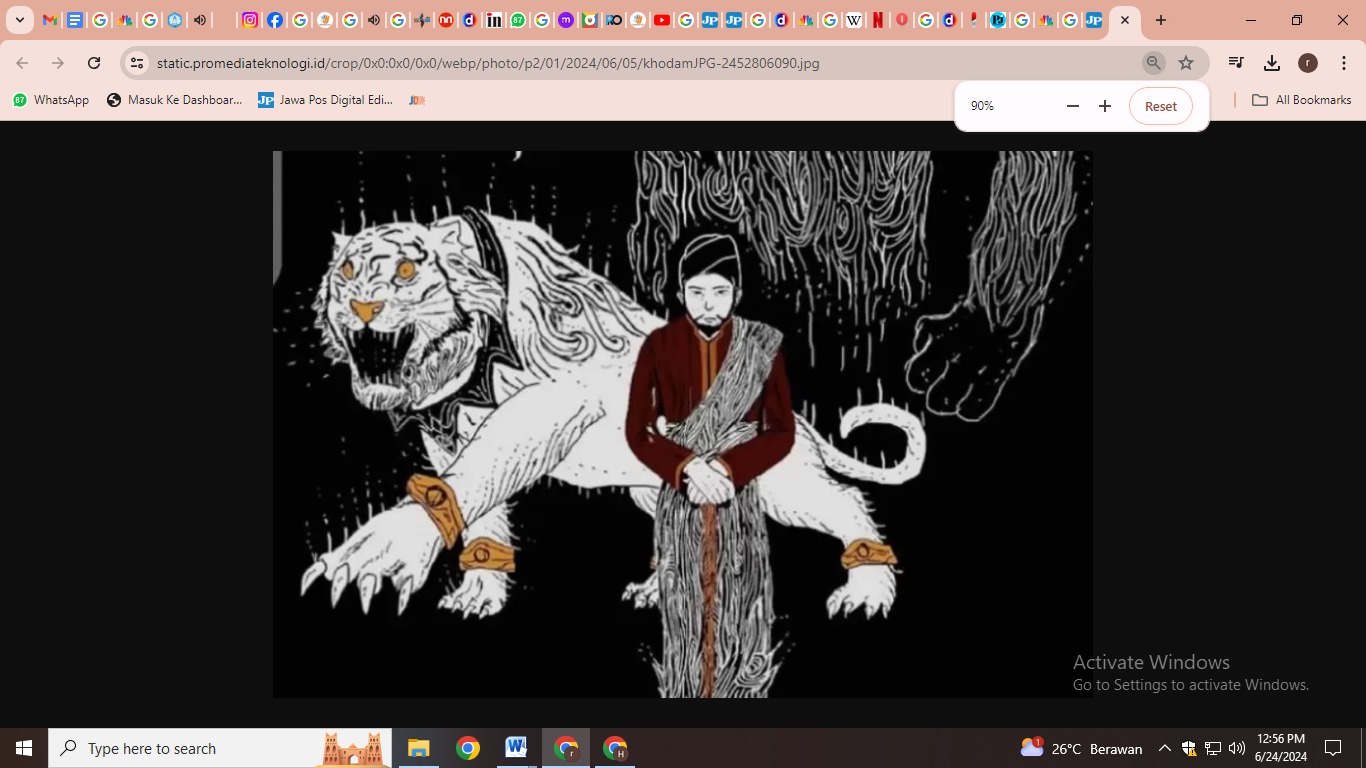Decrease zoom with the minus button

[x=1073, y=106]
